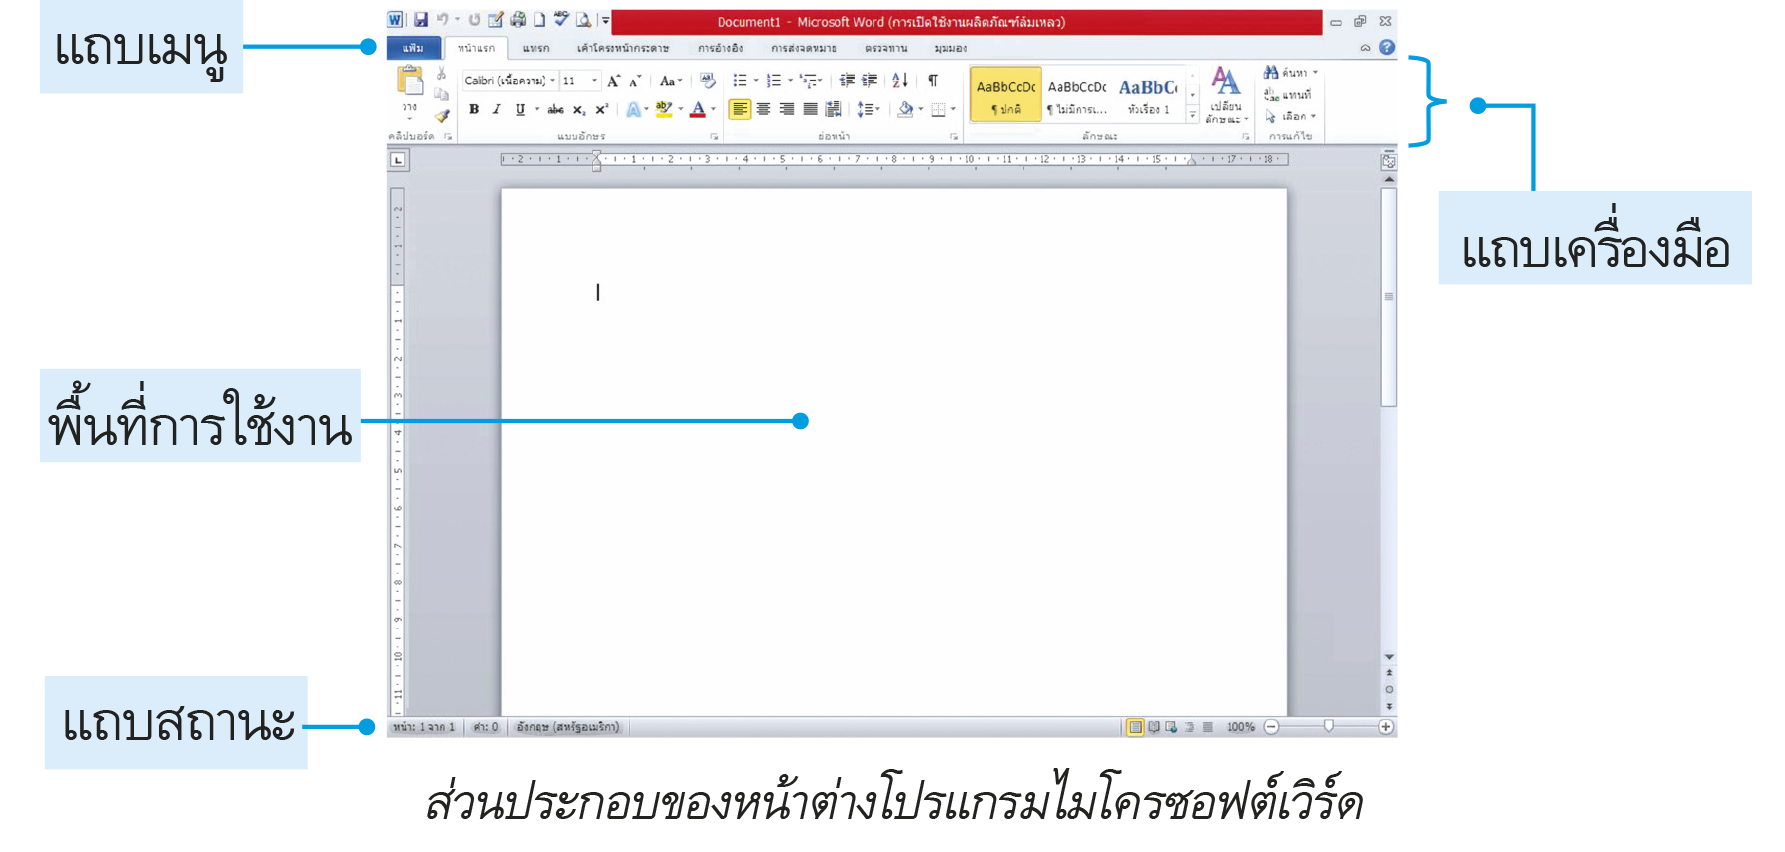Screen dimensions: 1785x852
Task: Click the Increase Indent icon
Action: [870, 81]
